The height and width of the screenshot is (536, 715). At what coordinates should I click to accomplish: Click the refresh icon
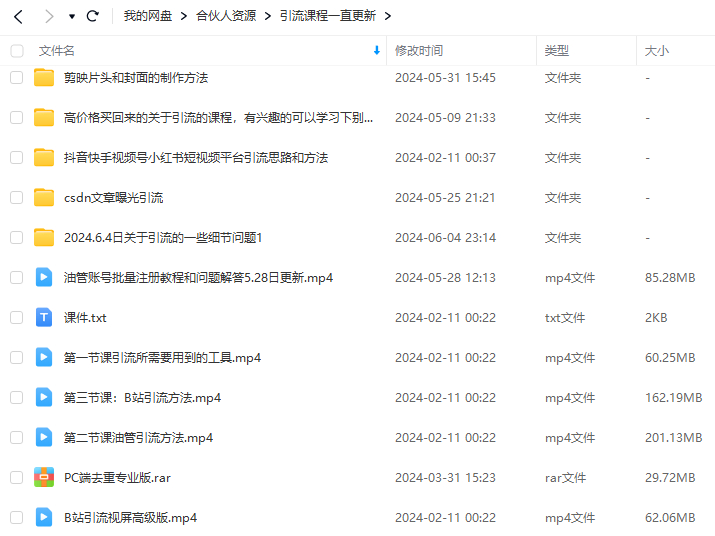93,16
